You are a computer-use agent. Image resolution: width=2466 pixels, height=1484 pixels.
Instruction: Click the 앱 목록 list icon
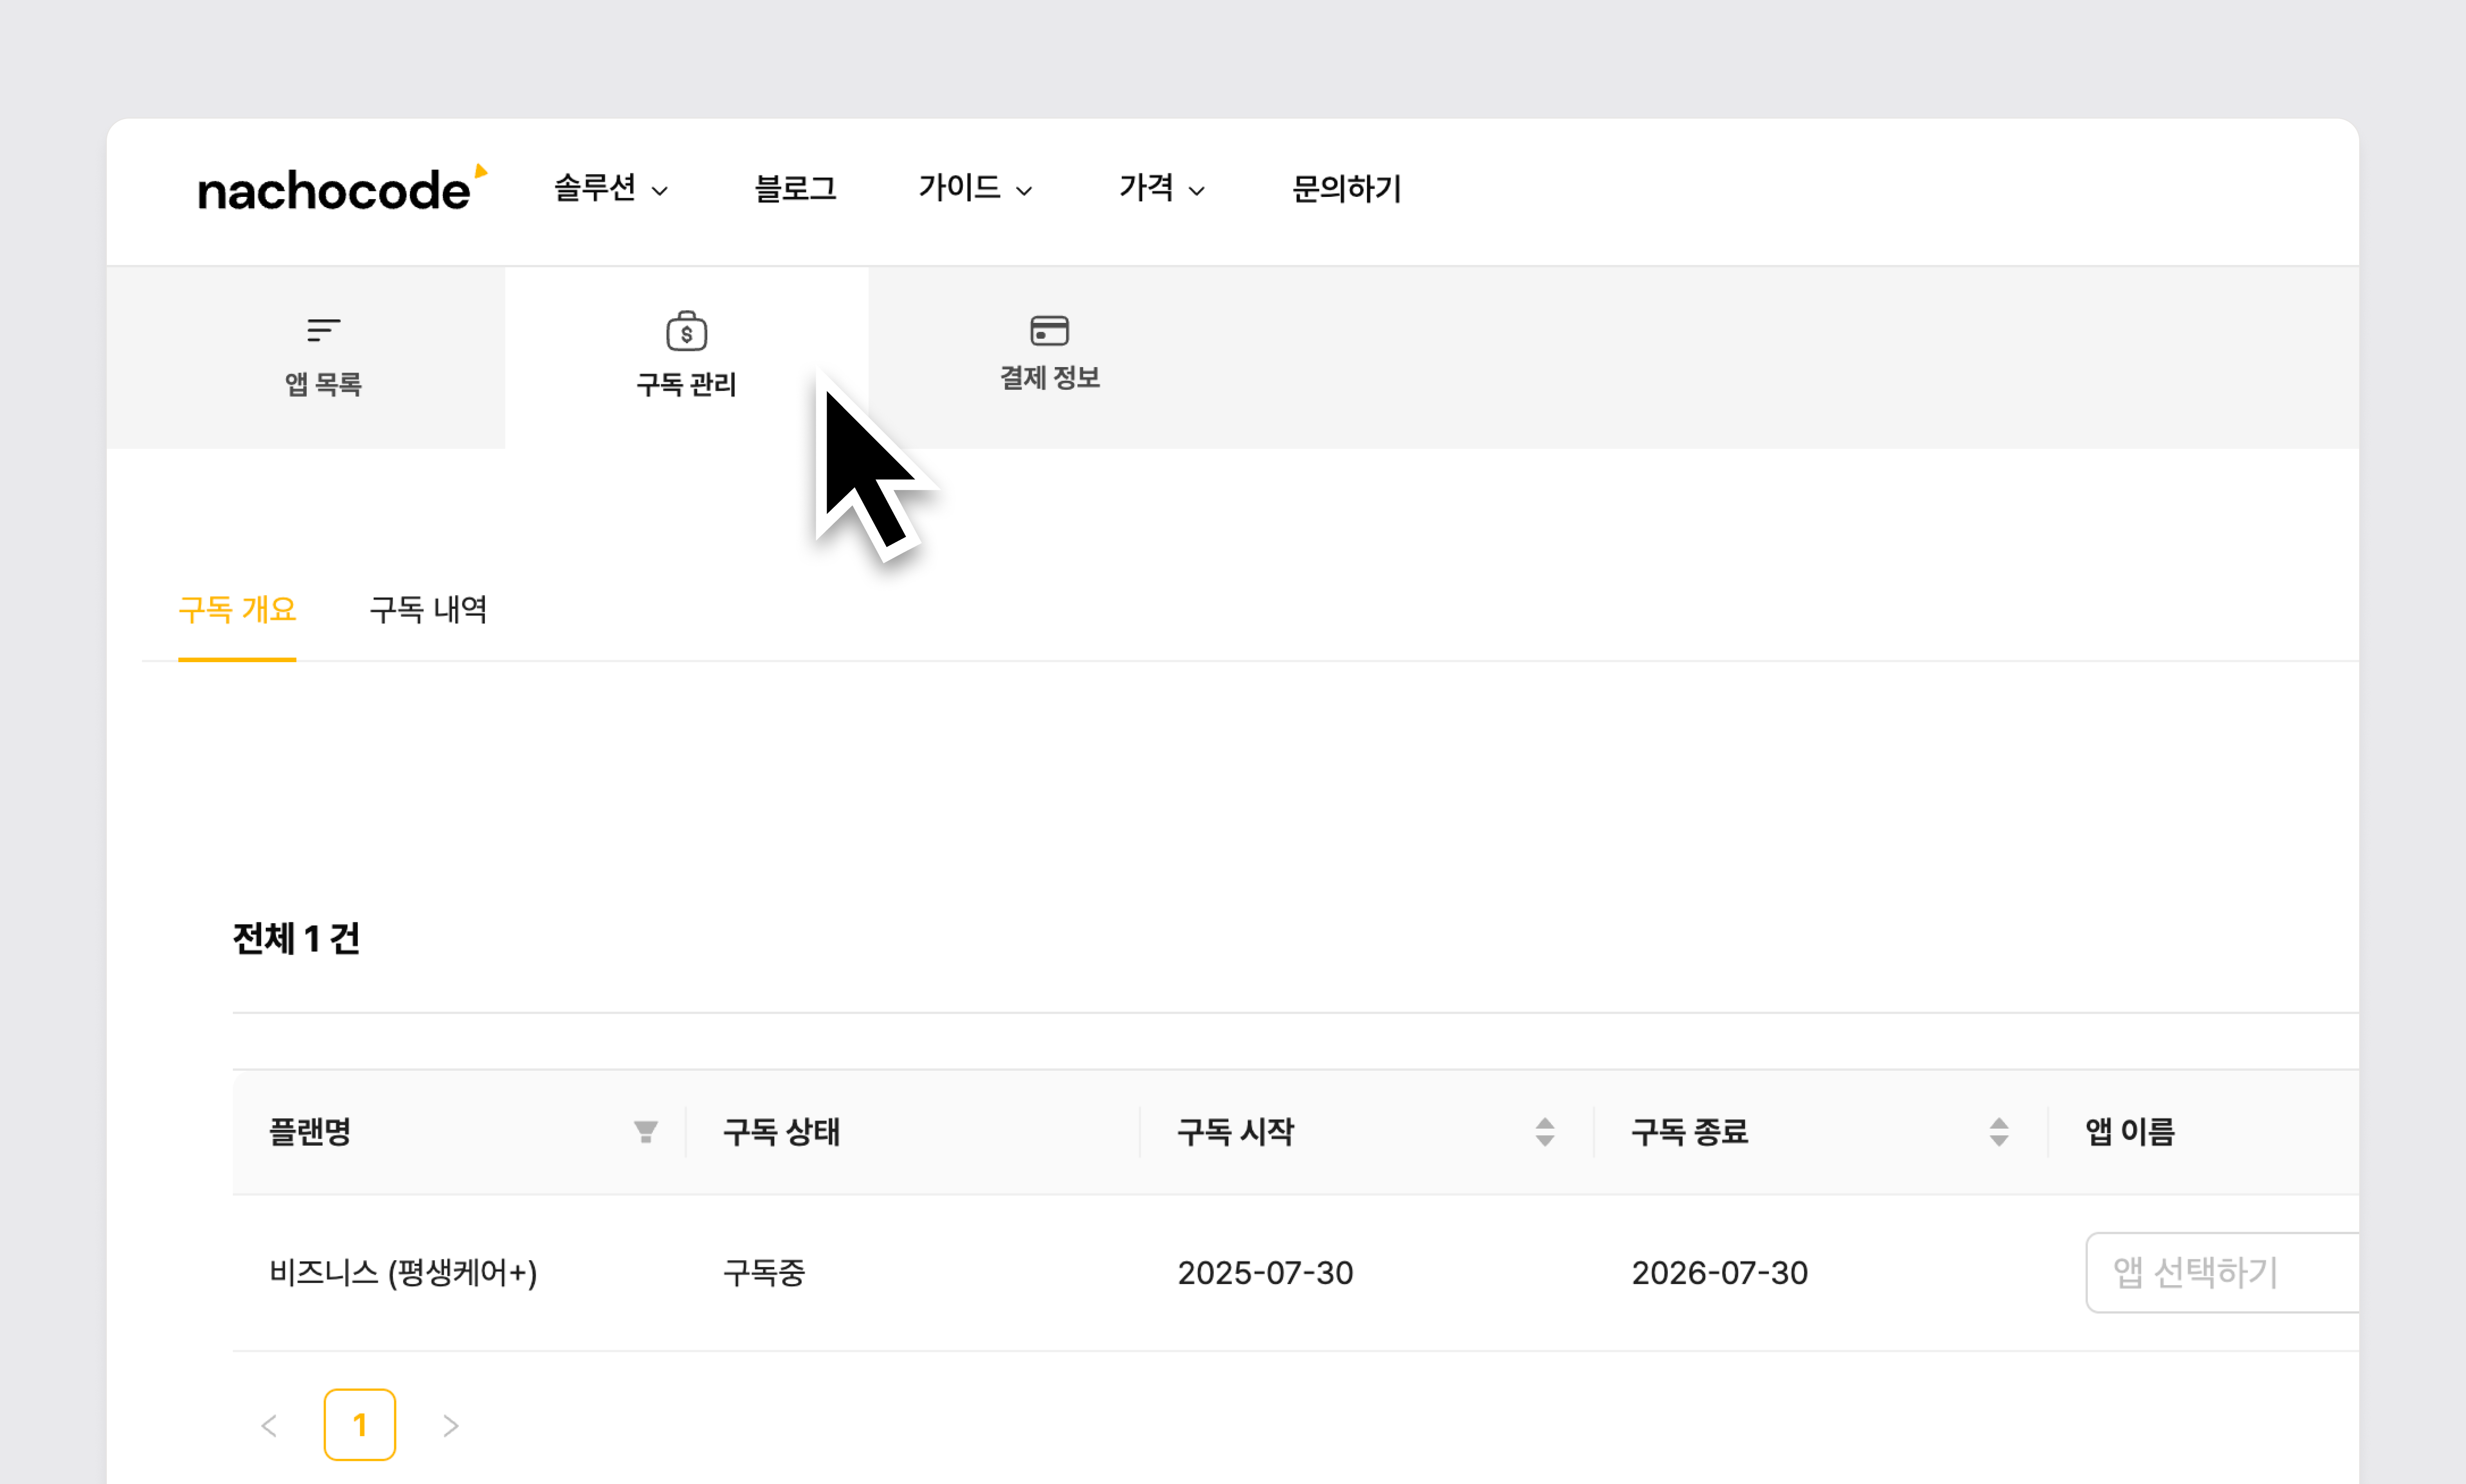pos(323,330)
